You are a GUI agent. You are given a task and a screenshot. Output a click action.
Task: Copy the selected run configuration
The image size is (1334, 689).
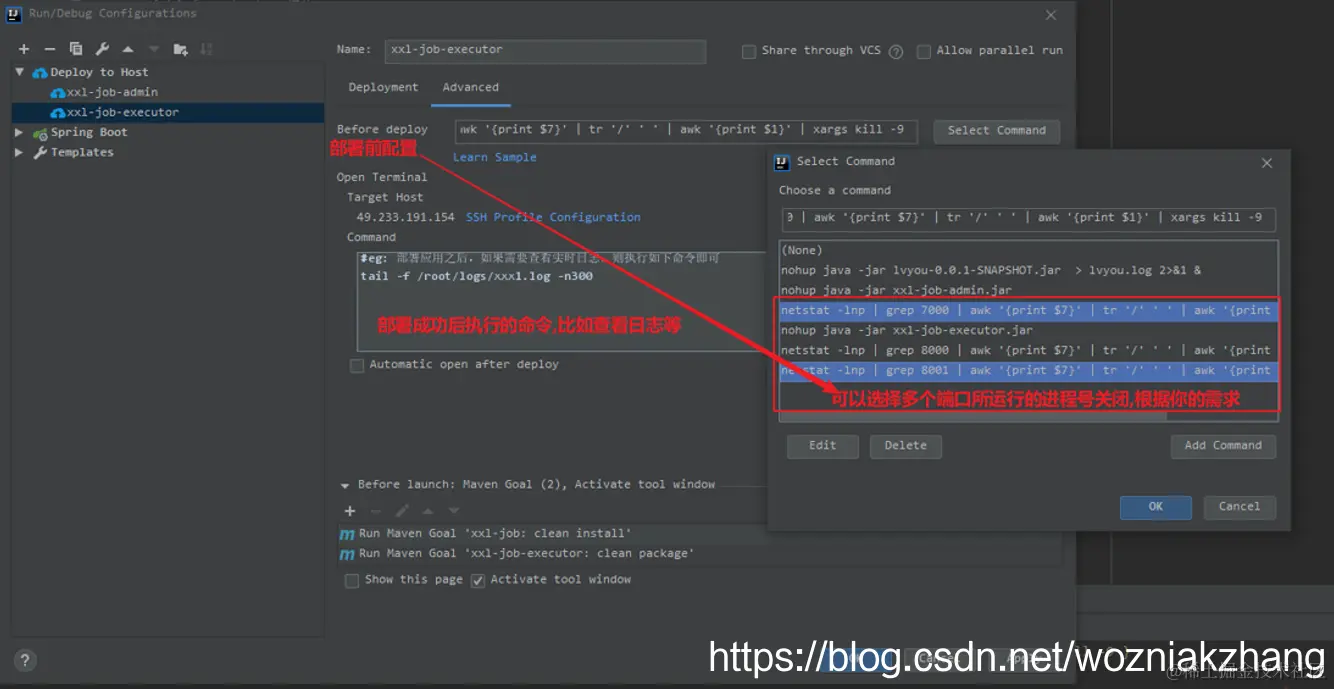pos(76,49)
